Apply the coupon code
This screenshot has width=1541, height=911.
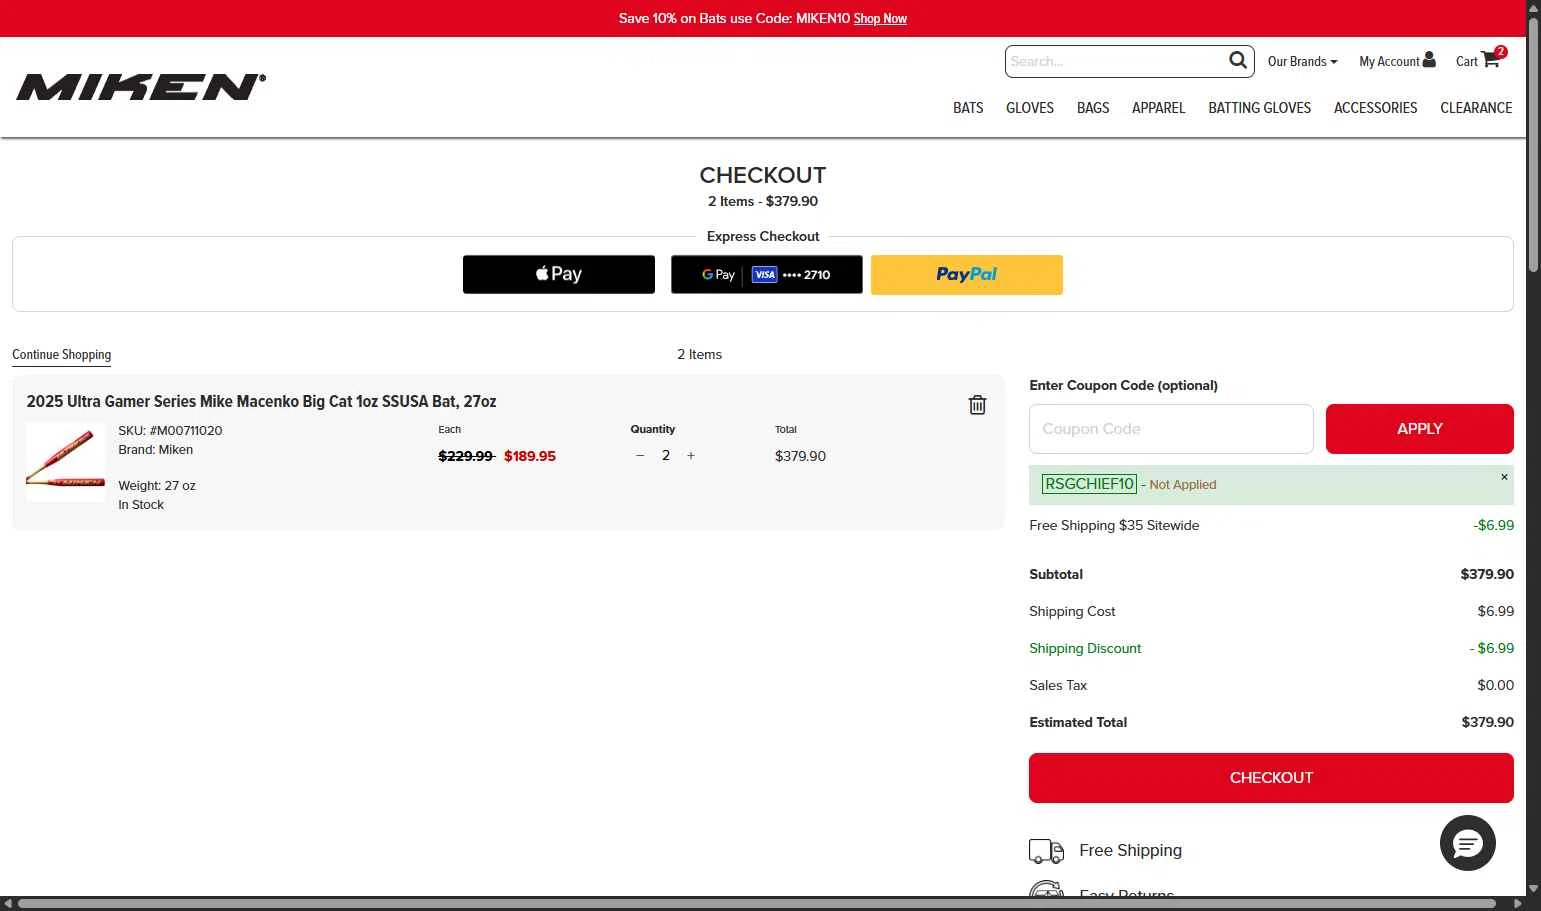tap(1419, 429)
